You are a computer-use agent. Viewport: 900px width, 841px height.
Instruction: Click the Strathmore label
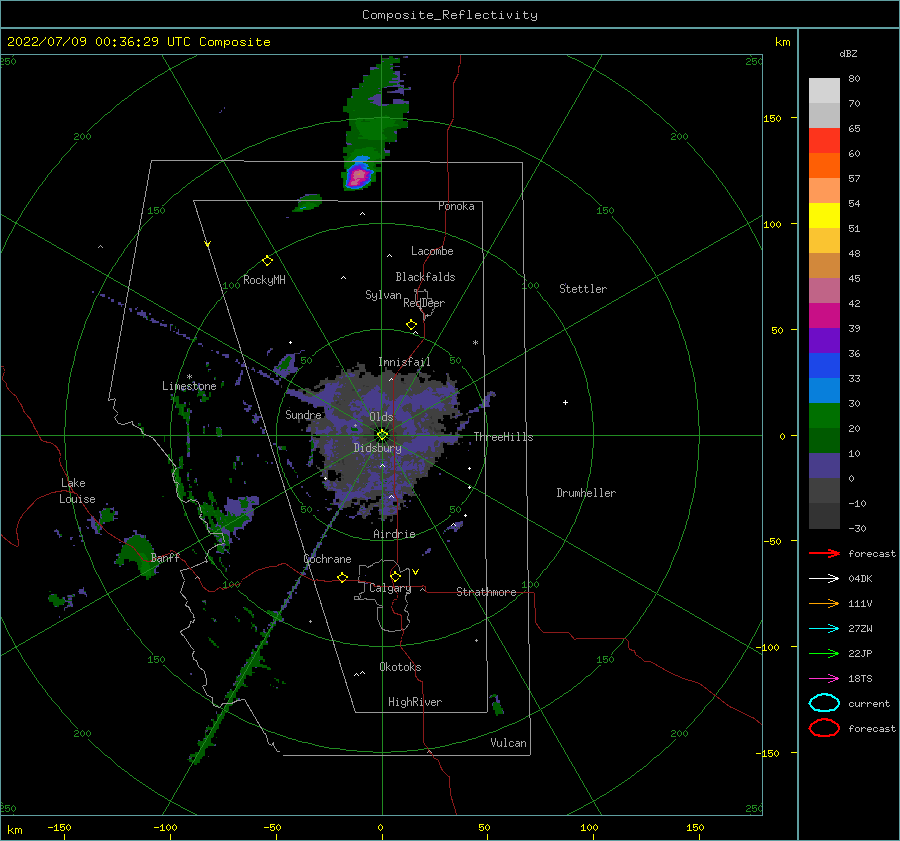tap(486, 592)
